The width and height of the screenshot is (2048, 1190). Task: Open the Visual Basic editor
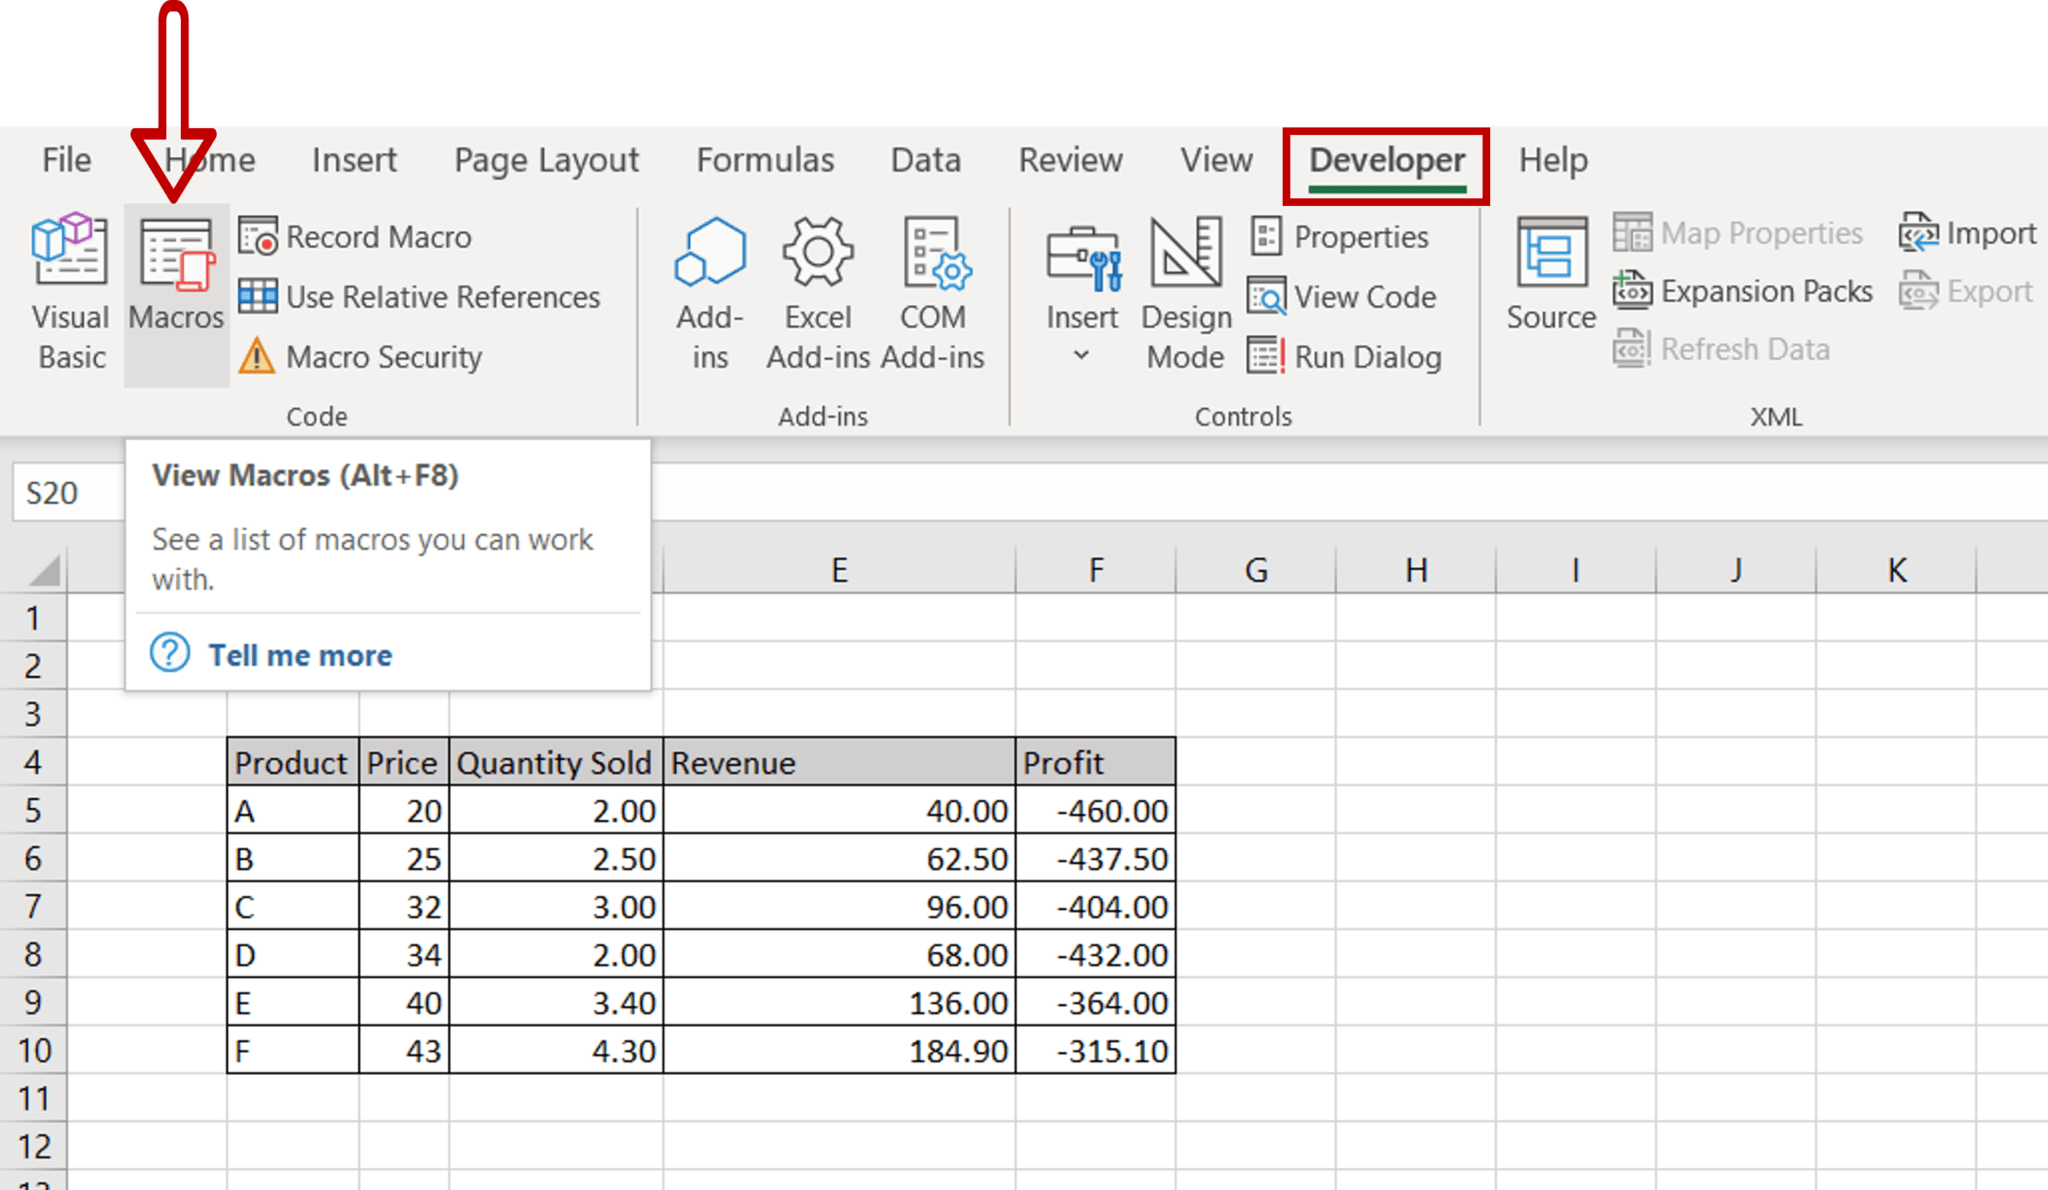point(69,290)
